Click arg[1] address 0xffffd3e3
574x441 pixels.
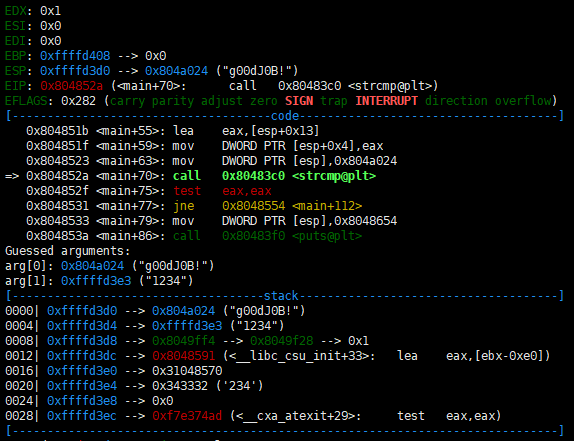96,281
